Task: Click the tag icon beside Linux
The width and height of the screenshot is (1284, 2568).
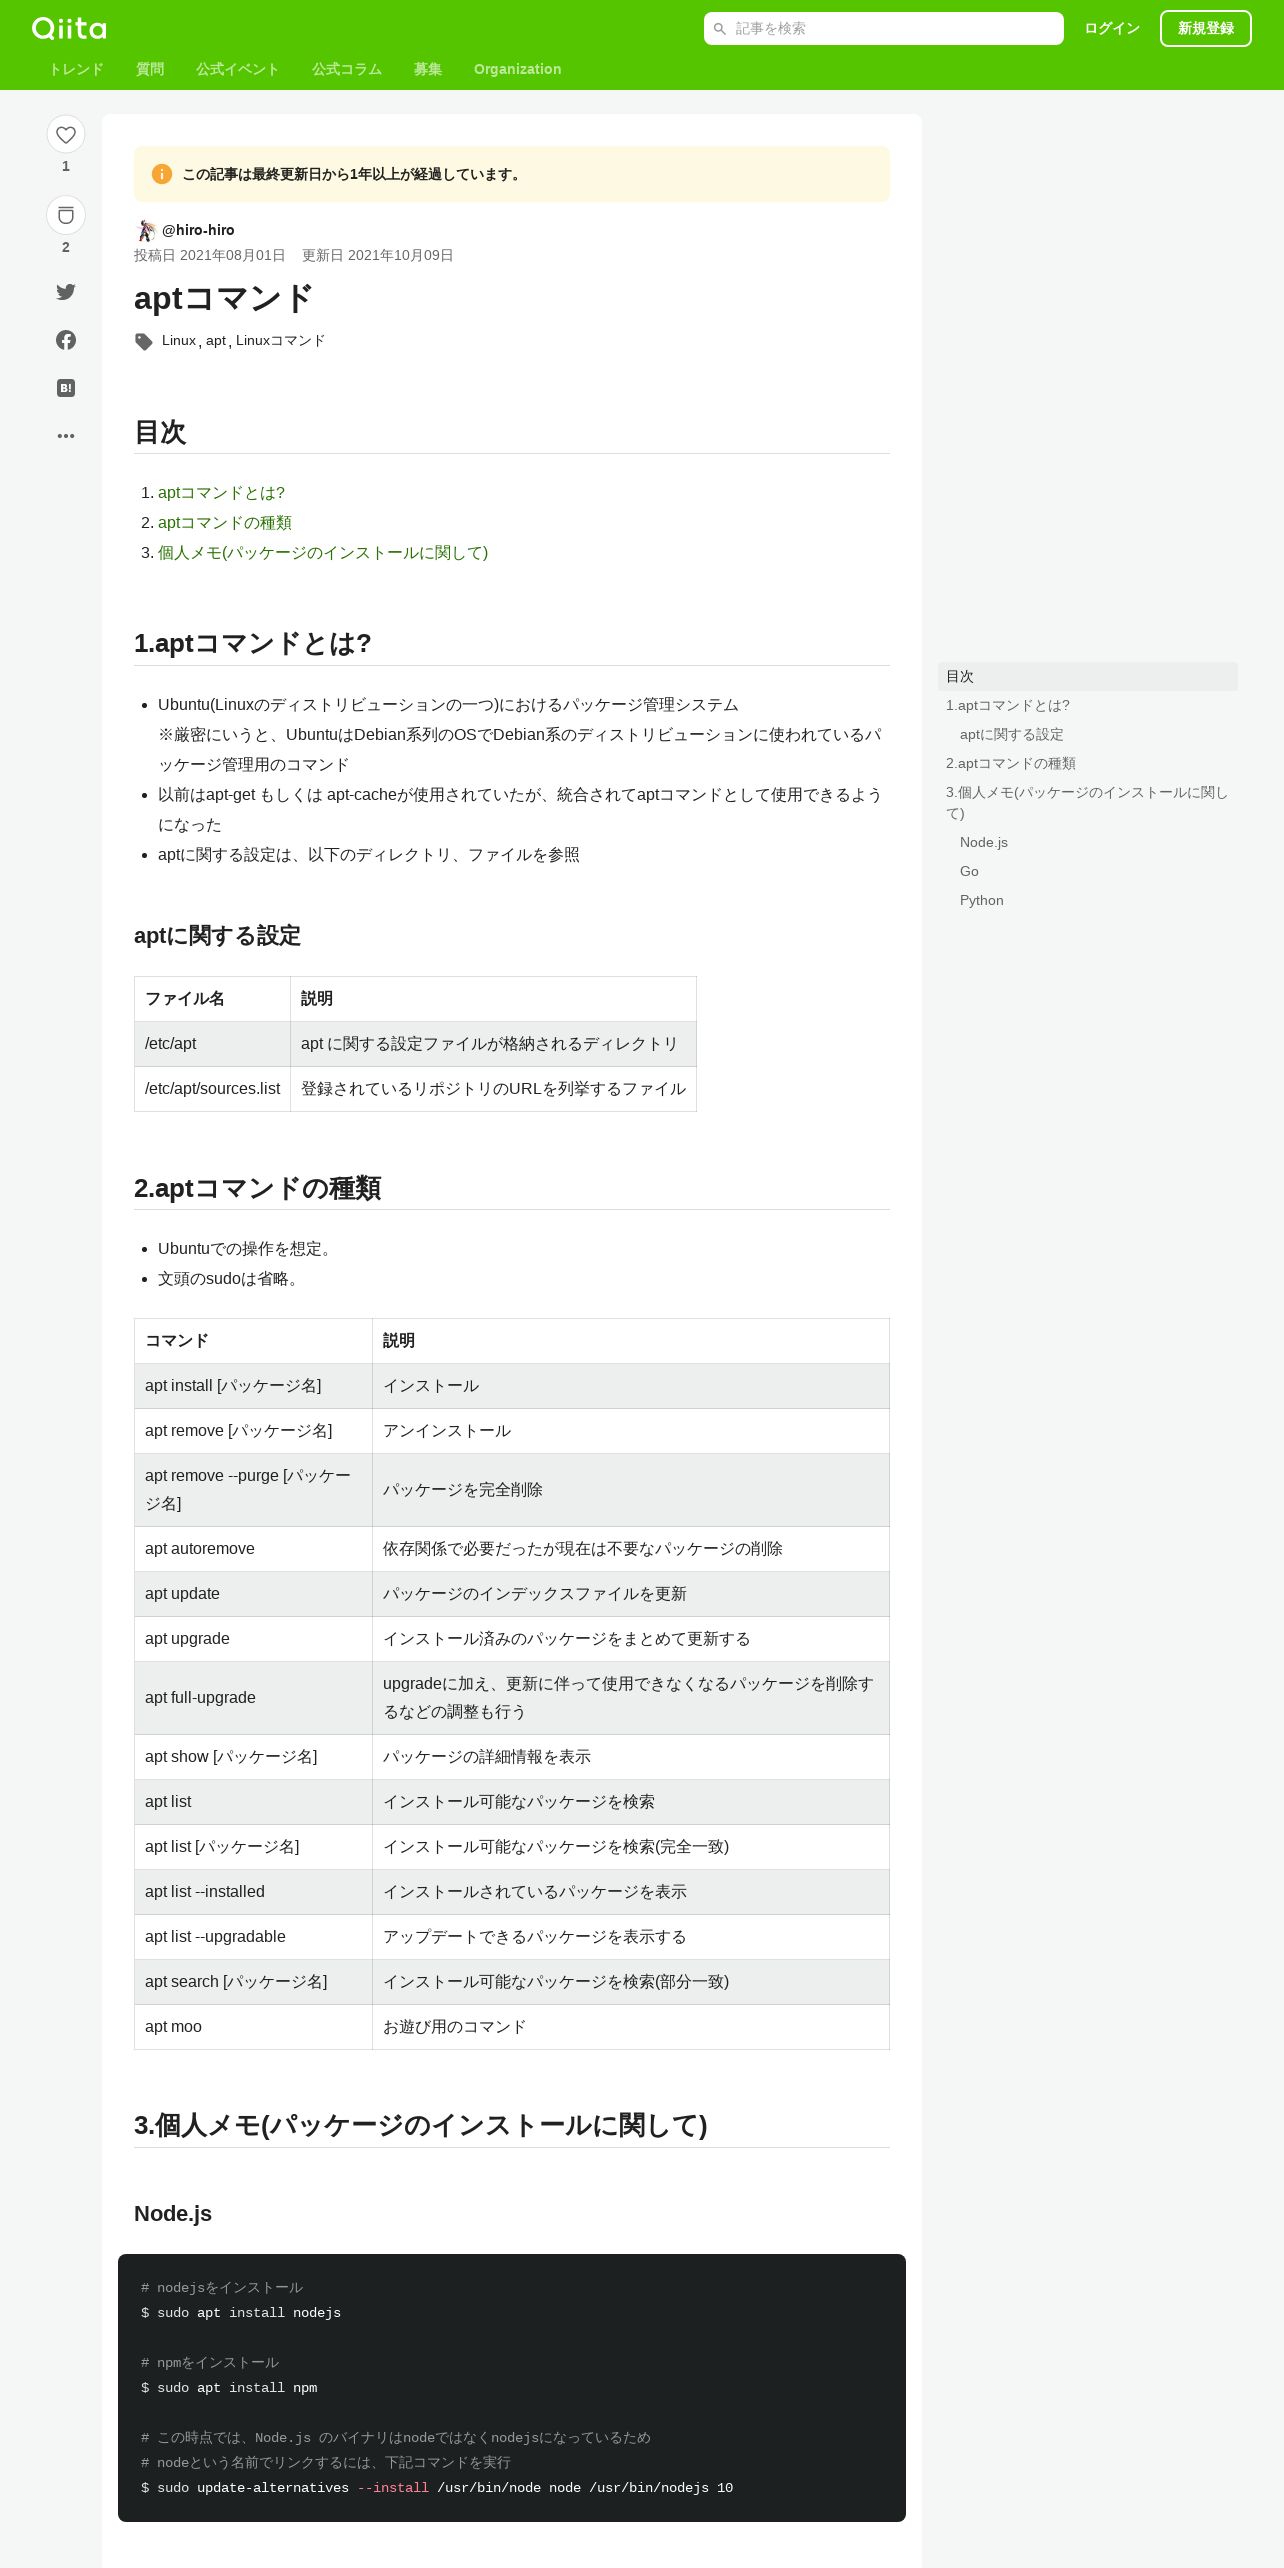Action: [144, 341]
